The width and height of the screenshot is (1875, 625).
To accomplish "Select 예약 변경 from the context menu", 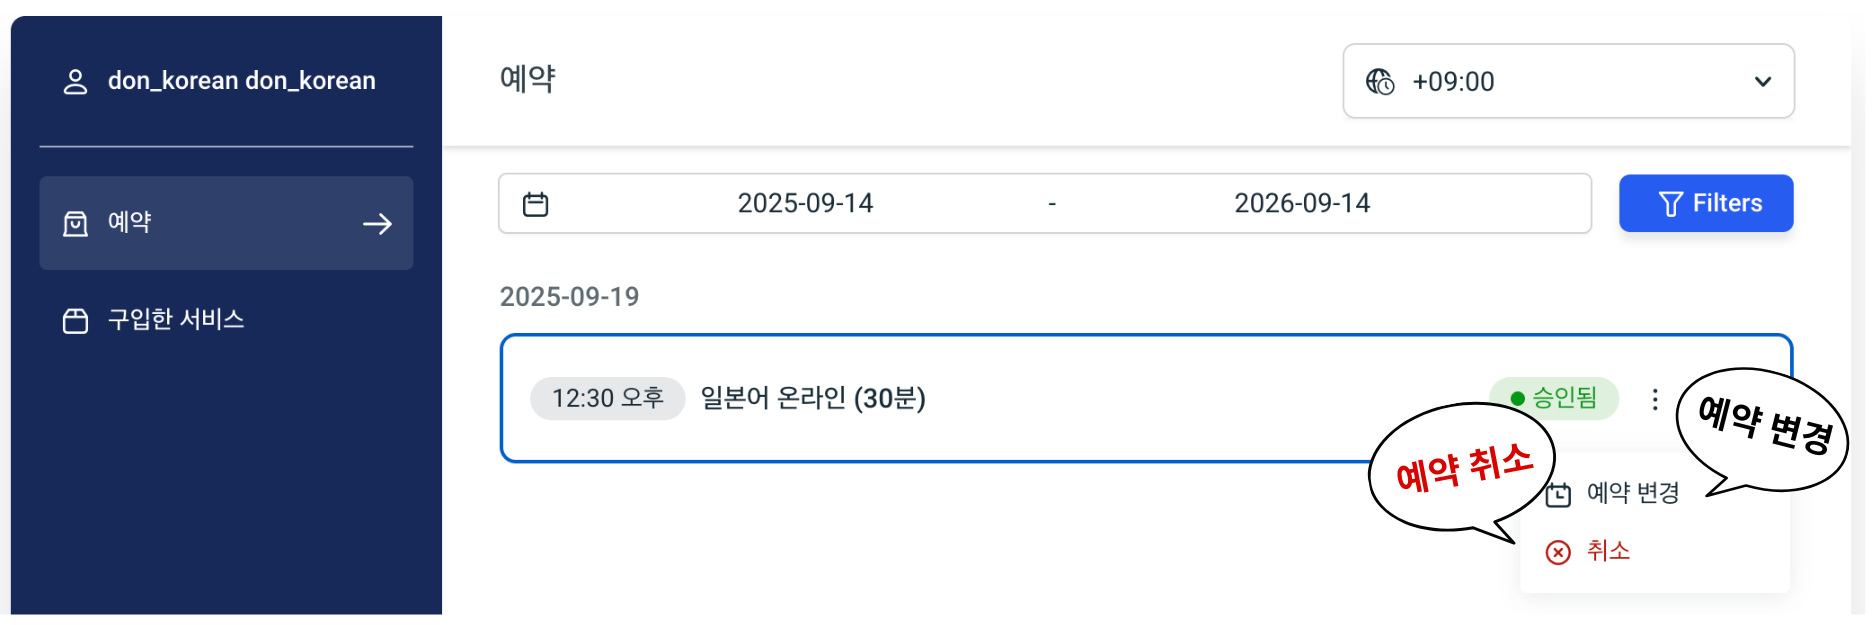I will (1632, 493).
